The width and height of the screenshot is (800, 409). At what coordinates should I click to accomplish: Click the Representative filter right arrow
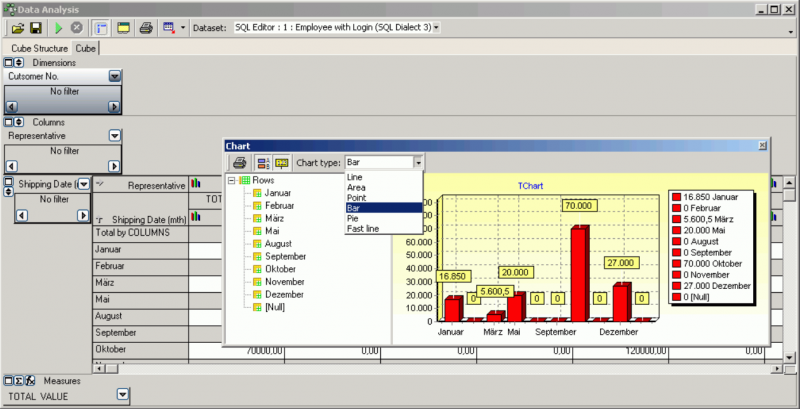click(114, 166)
